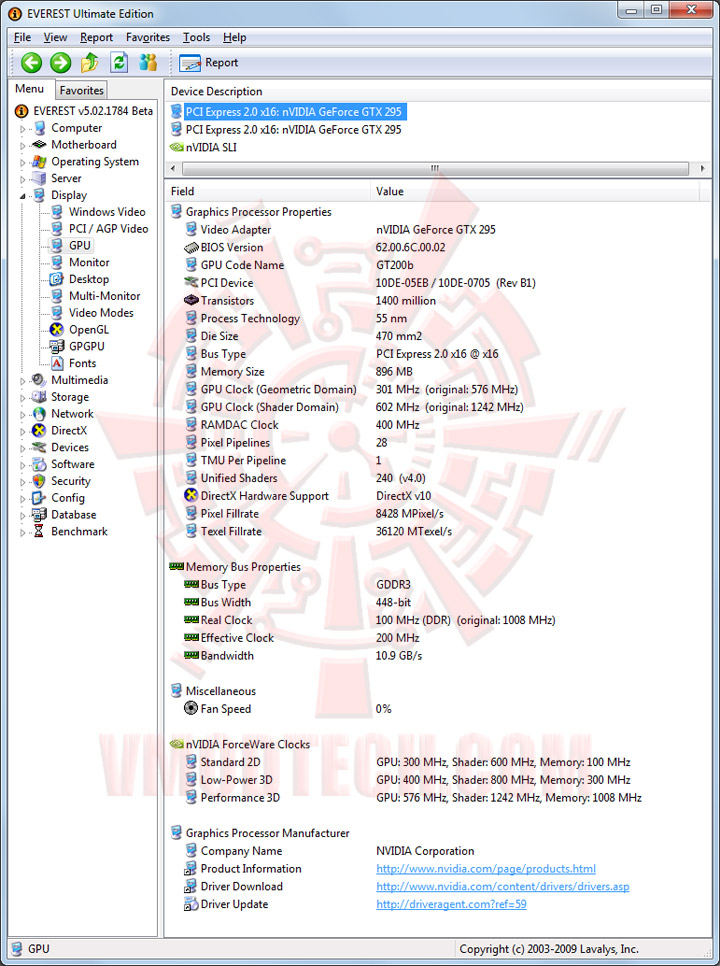Select the nVIDIA SLI device icon
The image size is (720, 966).
[176, 147]
